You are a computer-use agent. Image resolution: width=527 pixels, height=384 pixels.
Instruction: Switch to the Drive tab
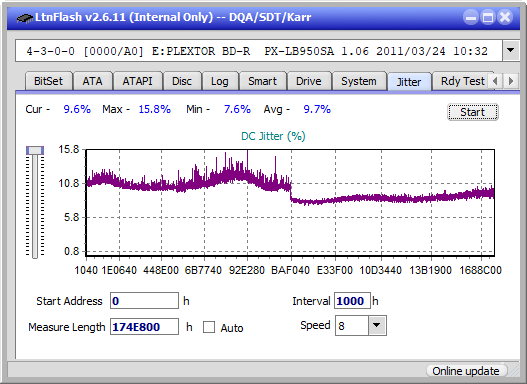point(309,81)
